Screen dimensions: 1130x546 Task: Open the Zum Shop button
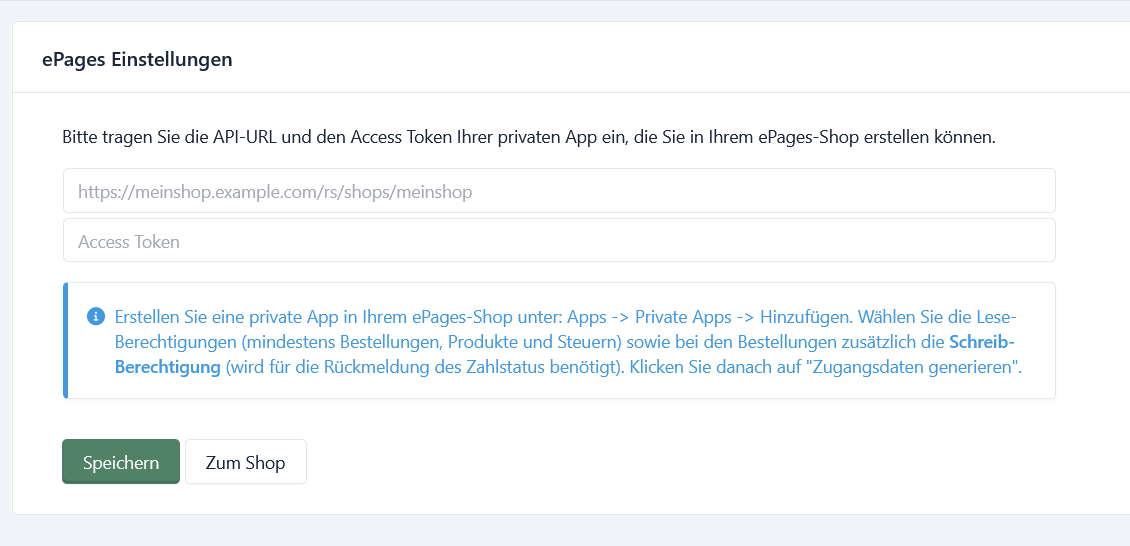point(246,462)
